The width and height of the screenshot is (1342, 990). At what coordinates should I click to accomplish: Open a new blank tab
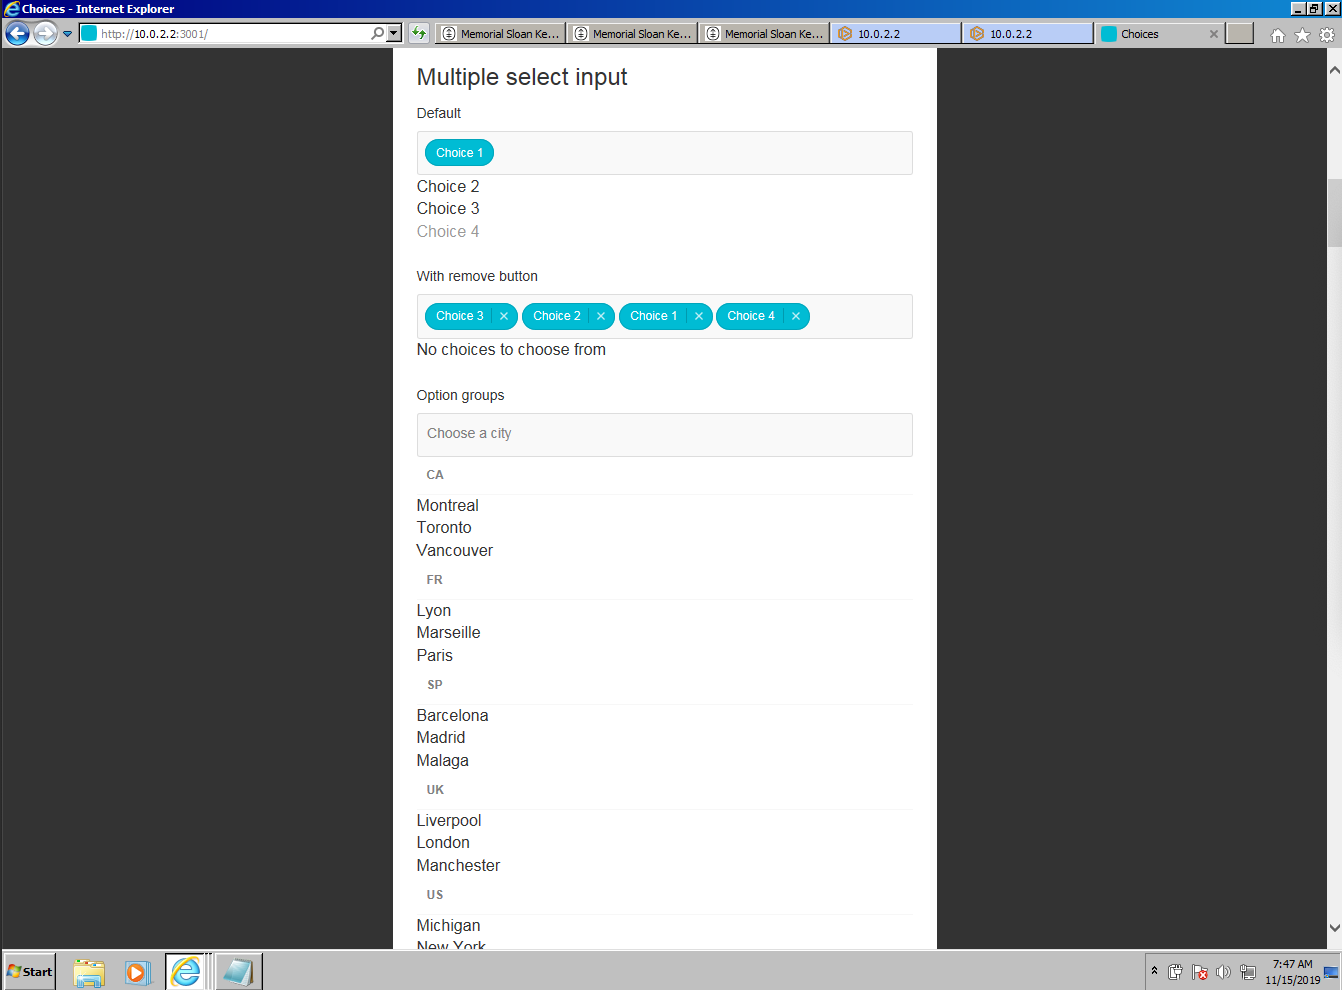(1240, 33)
